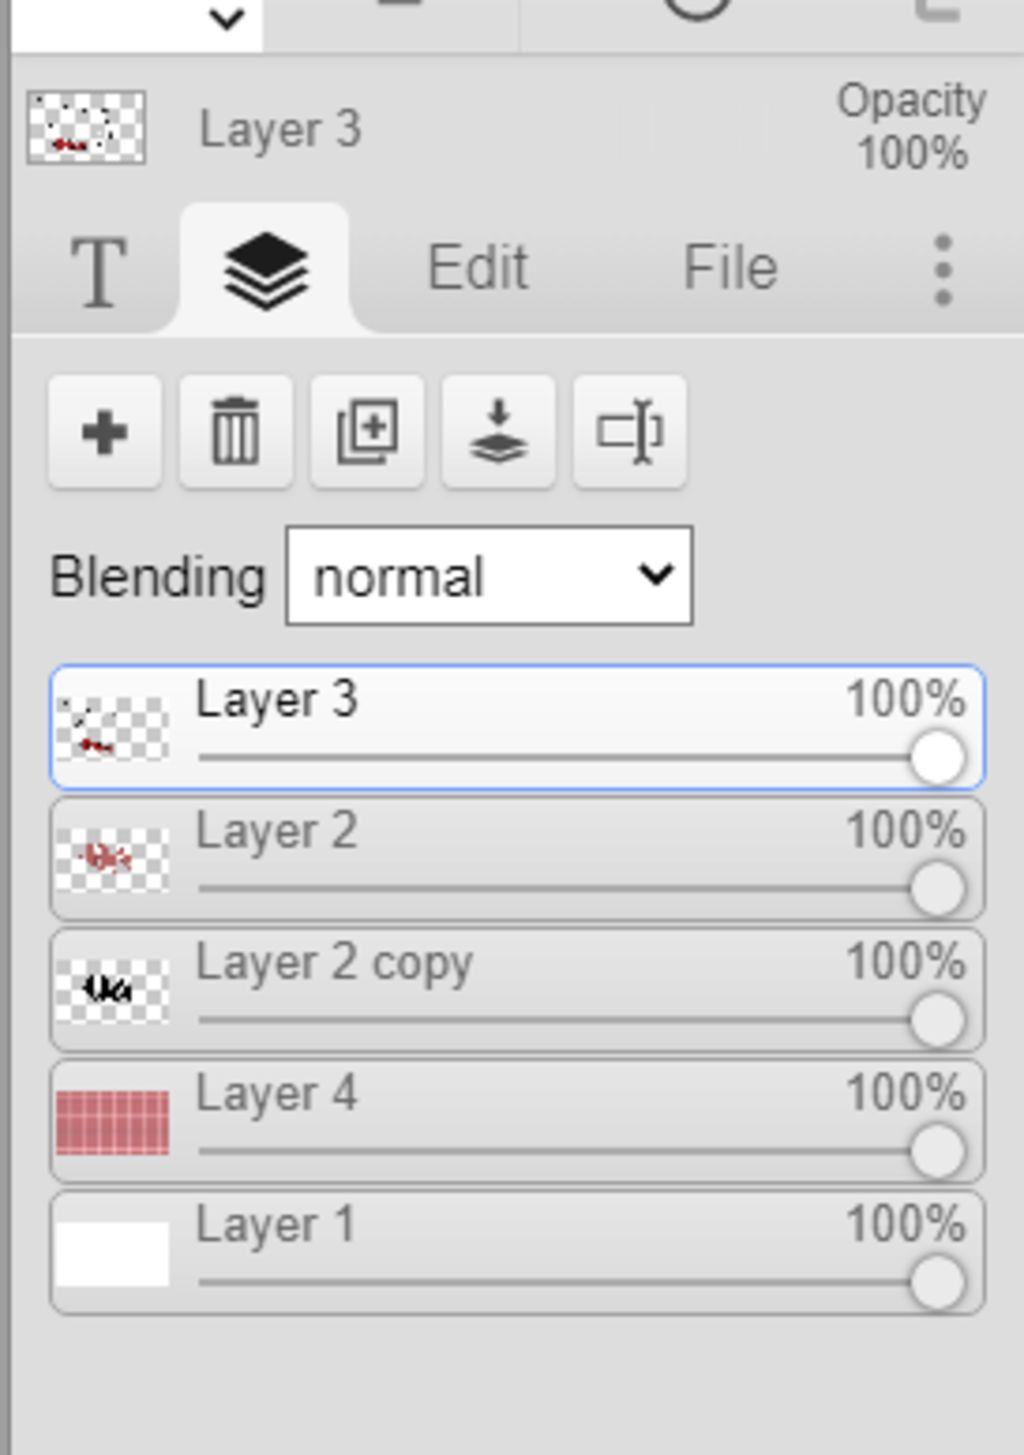Rename layer with text cursor icon
Screen dimensions: 1024x1455
(x=630, y=432)
